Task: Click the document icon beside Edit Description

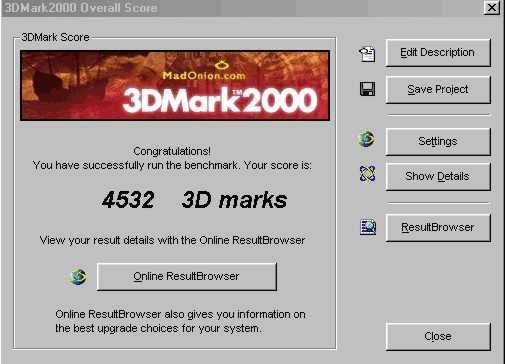Action: click(x=367, y=54)
